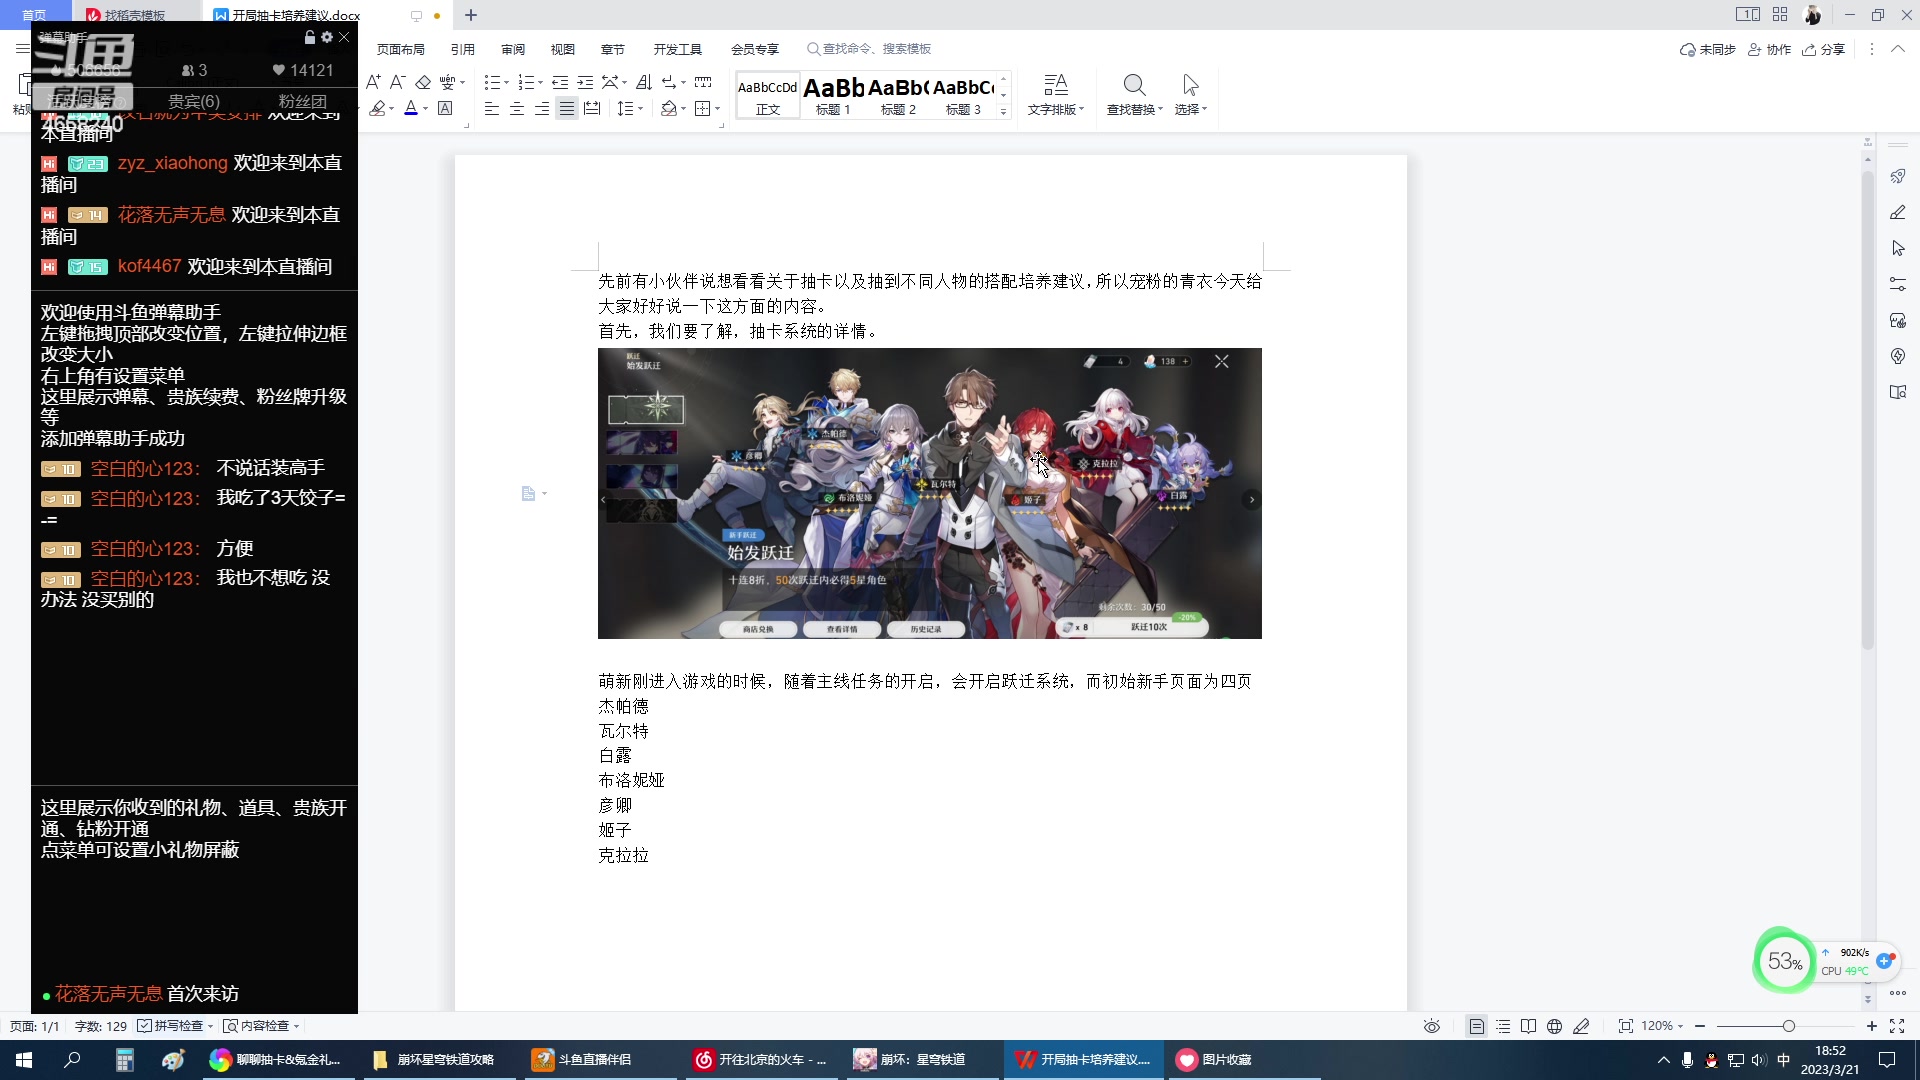This screenshot has height=1080, width=1920.
Task: Apply 正文 body style
Action: pyautogui.click(x=768, y=96)
